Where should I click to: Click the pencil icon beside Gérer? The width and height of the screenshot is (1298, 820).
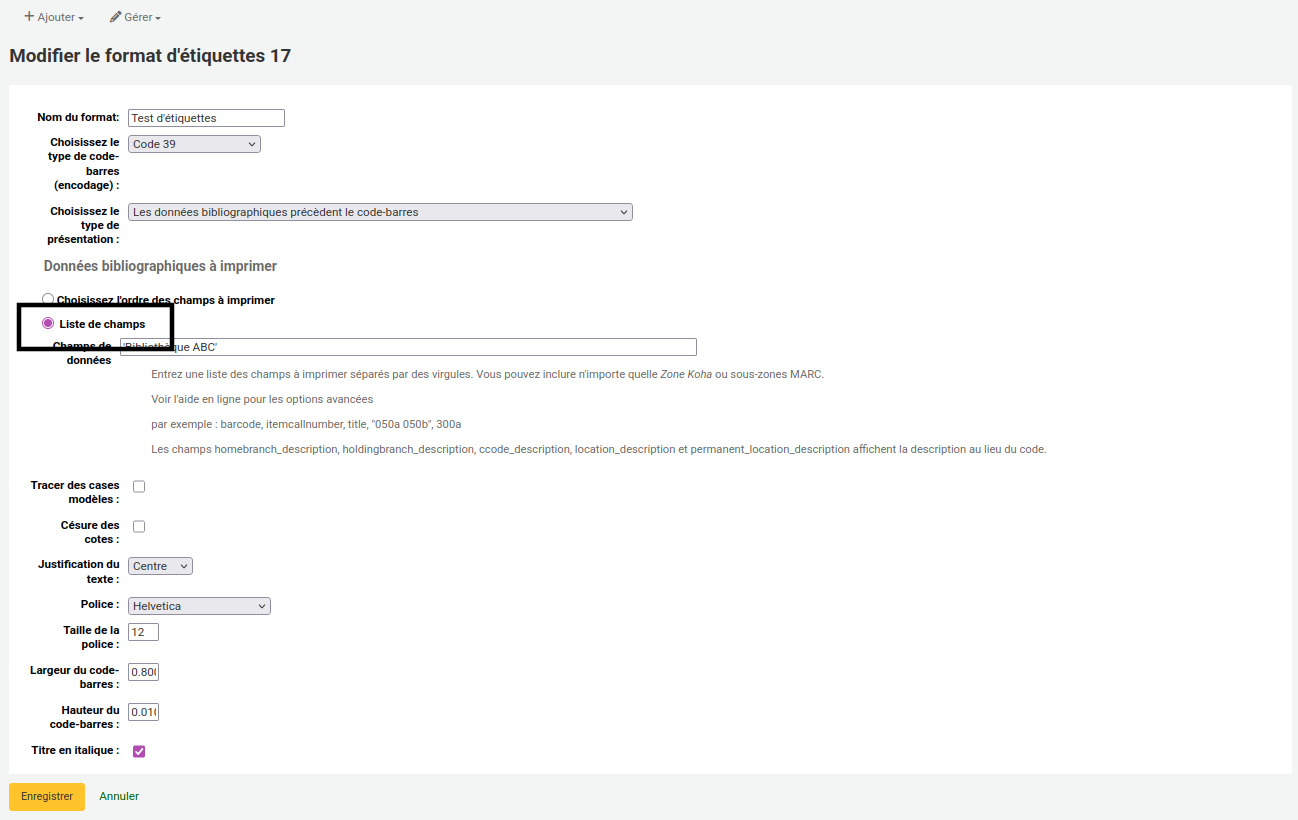pyautogui.click(x=116, y=17)
